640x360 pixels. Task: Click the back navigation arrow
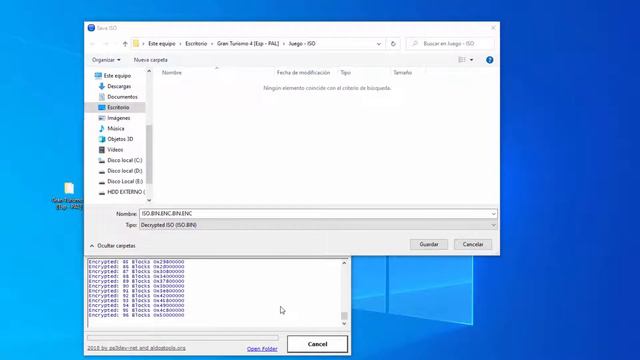[x=93, y=44]
